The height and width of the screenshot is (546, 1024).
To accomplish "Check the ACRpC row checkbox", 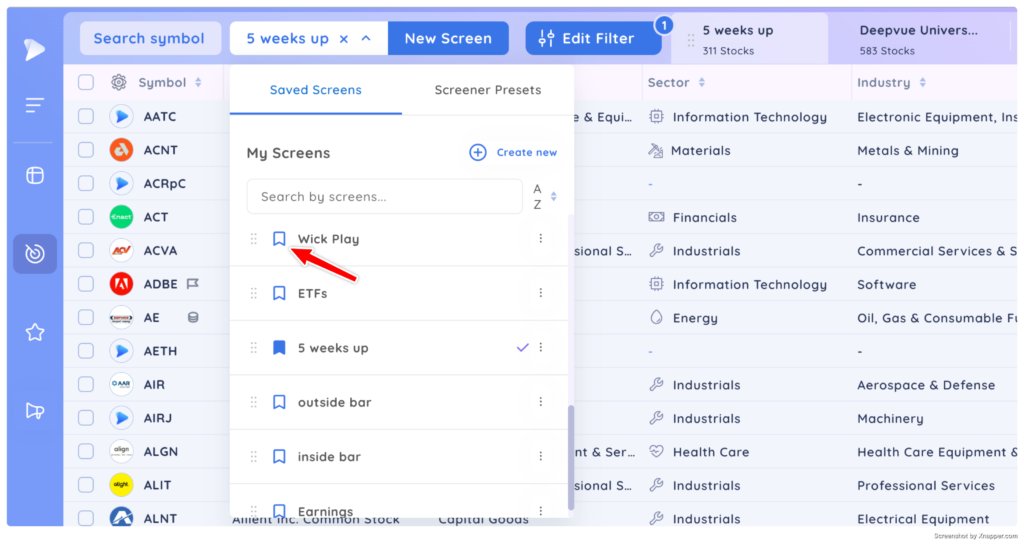I will point(86,184).
